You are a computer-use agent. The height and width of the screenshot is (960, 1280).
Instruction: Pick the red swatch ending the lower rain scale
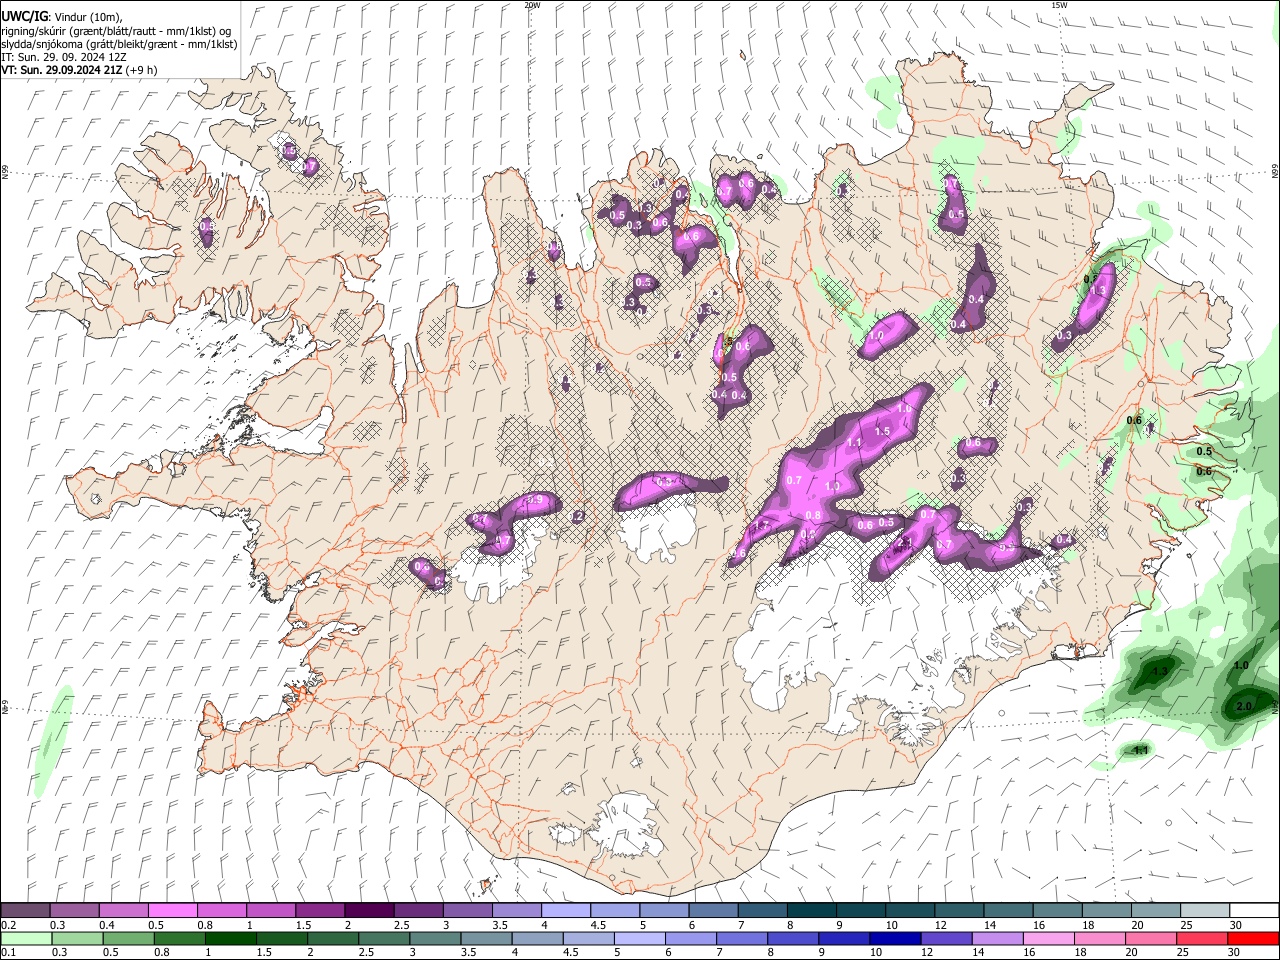[x=1253, y=939]
